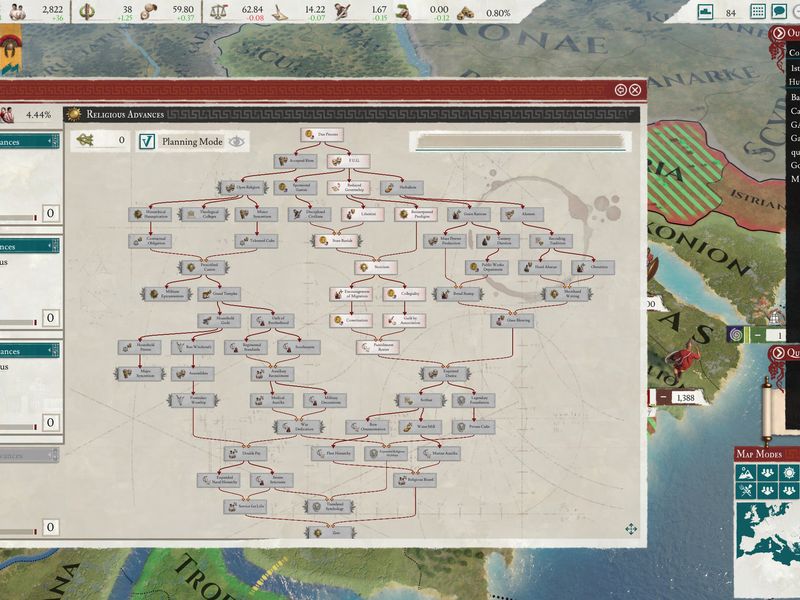Select the Medical Auxilia advance
This screenshot has width=800, height=600.
[x=271, y=401]
